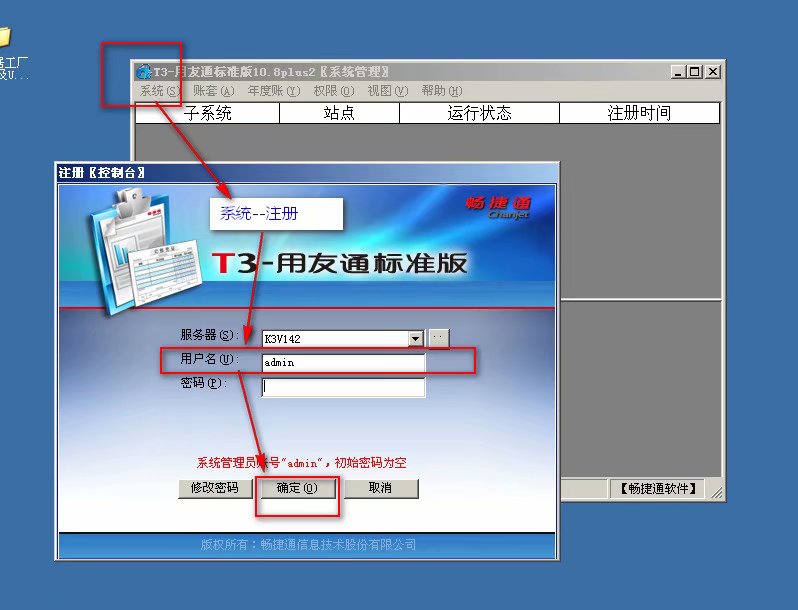Open the 视图(V) menu

pos(387,91)
